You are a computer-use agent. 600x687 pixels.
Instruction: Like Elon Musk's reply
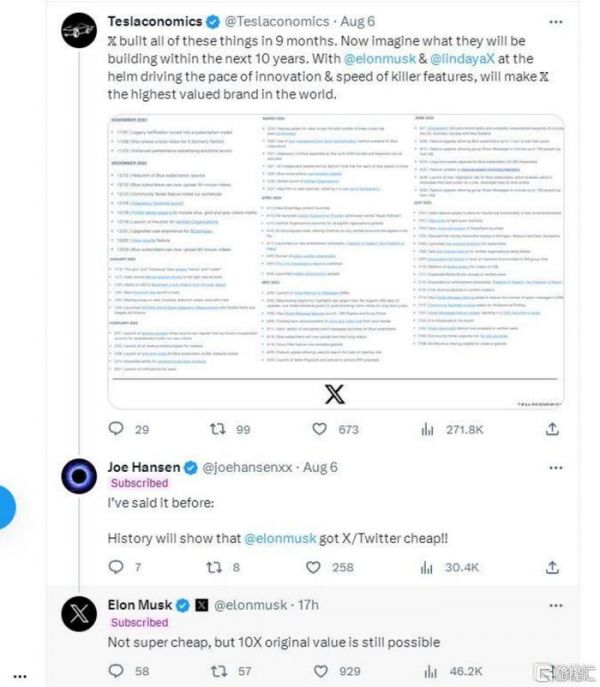coord(320,671)
